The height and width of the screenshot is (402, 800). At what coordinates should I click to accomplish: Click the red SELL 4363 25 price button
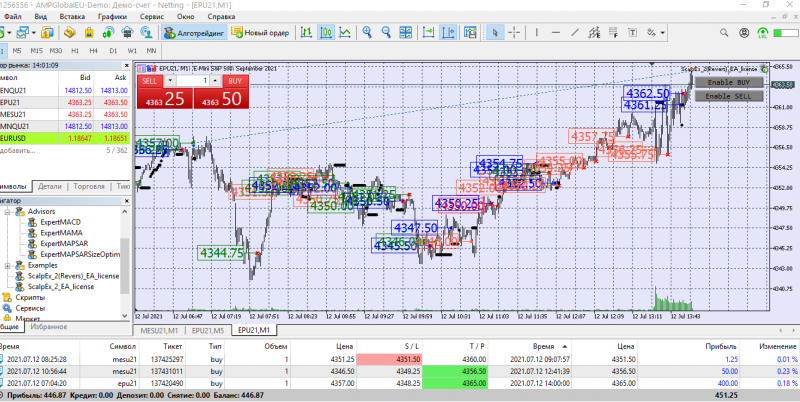coord(165,98)
